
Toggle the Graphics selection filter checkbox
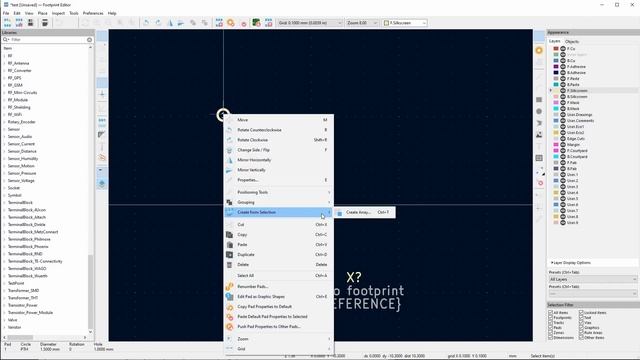pos(581,328)
